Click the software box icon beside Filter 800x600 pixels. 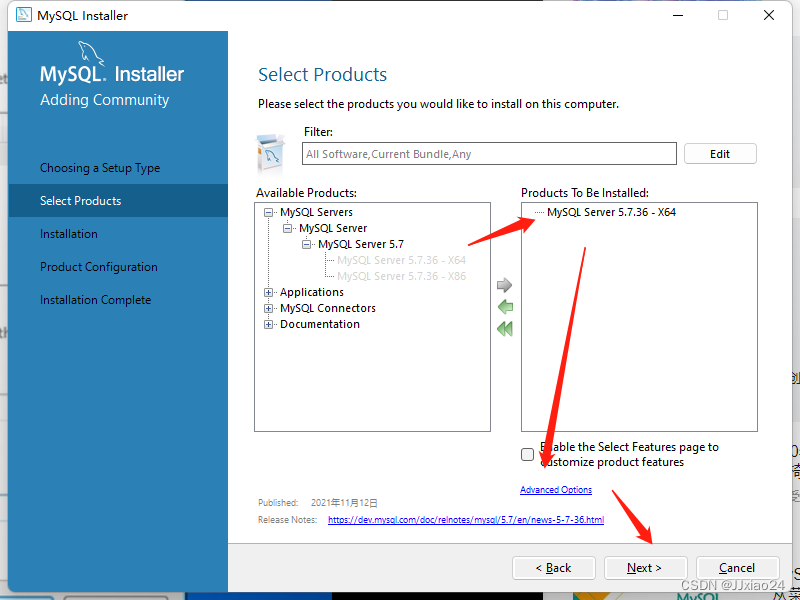(271, 154)
